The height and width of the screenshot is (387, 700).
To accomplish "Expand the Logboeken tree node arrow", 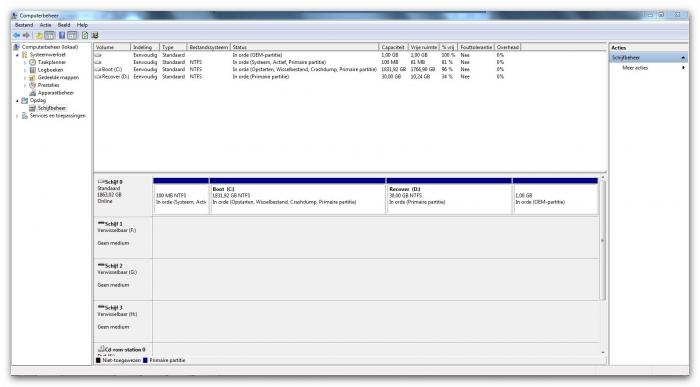I will click(25, 70).
